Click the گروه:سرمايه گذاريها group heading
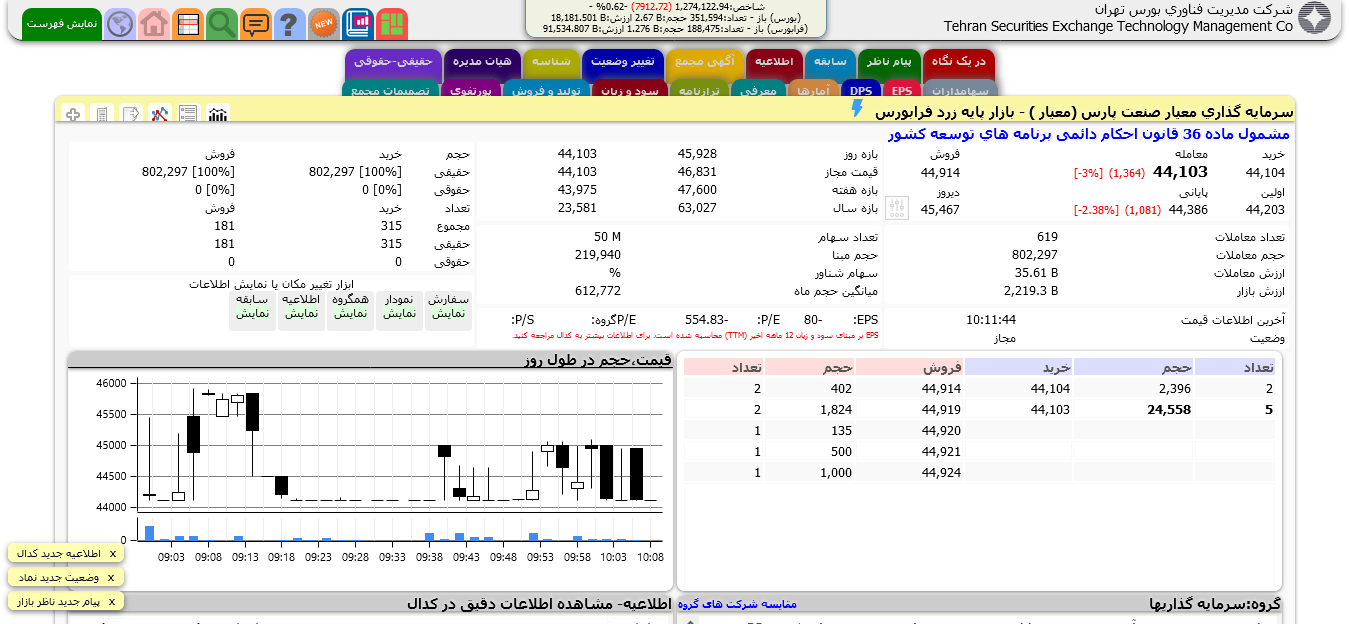This screenshot has width=1349, height=624. click(1215, 604)
